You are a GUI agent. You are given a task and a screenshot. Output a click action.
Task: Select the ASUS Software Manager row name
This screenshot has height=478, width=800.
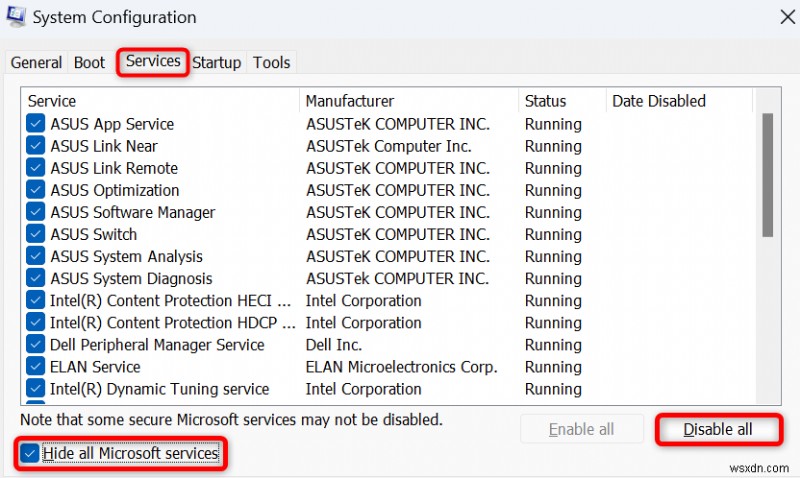(x=133, y=212)
